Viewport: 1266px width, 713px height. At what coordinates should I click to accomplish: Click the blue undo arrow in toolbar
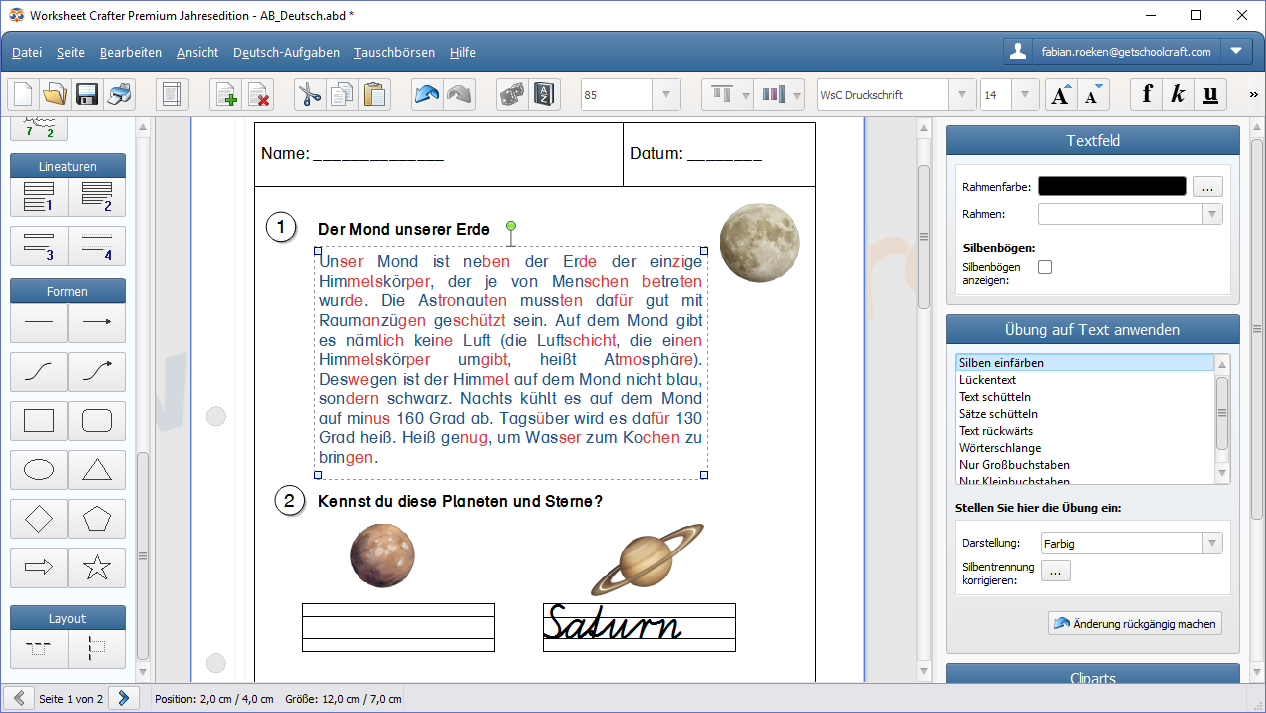427,95
